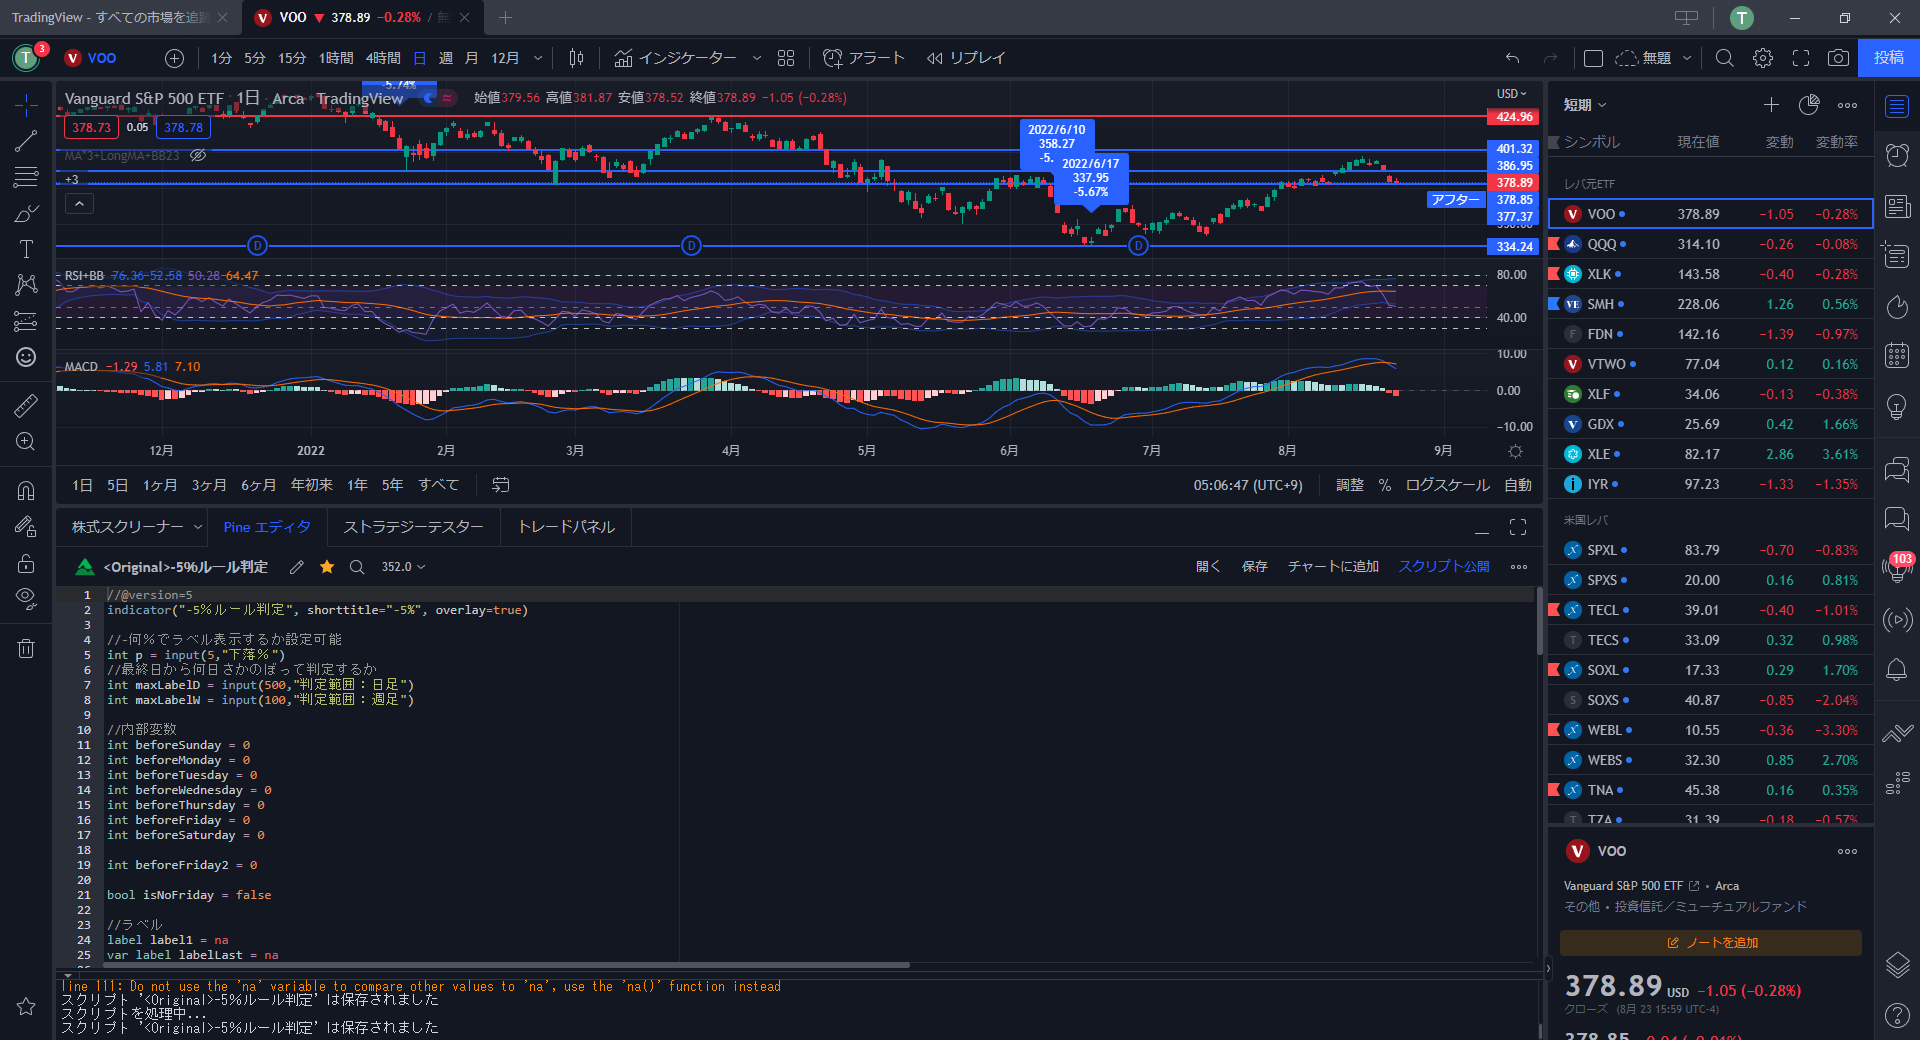Expand the 短期 watchlist dropdown
Image resolution: width=1920 pixels, height=1040 pixels.
[x=1585, y=105]
